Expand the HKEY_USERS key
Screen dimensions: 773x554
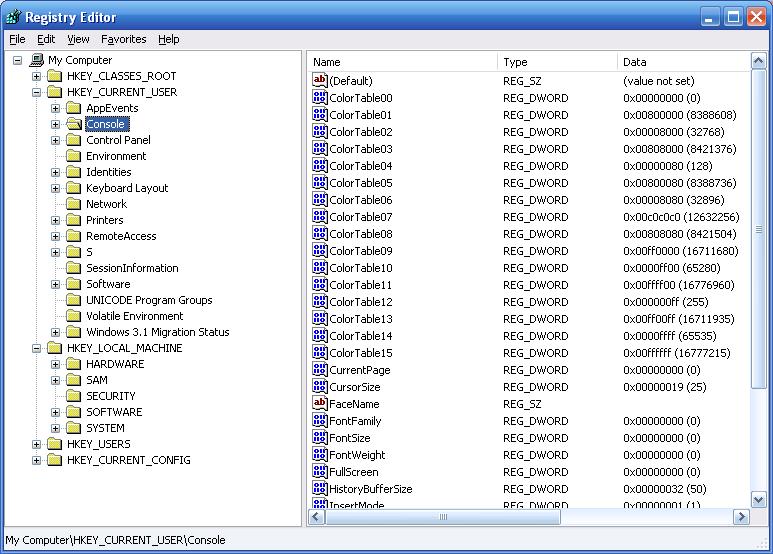point(36,445)
